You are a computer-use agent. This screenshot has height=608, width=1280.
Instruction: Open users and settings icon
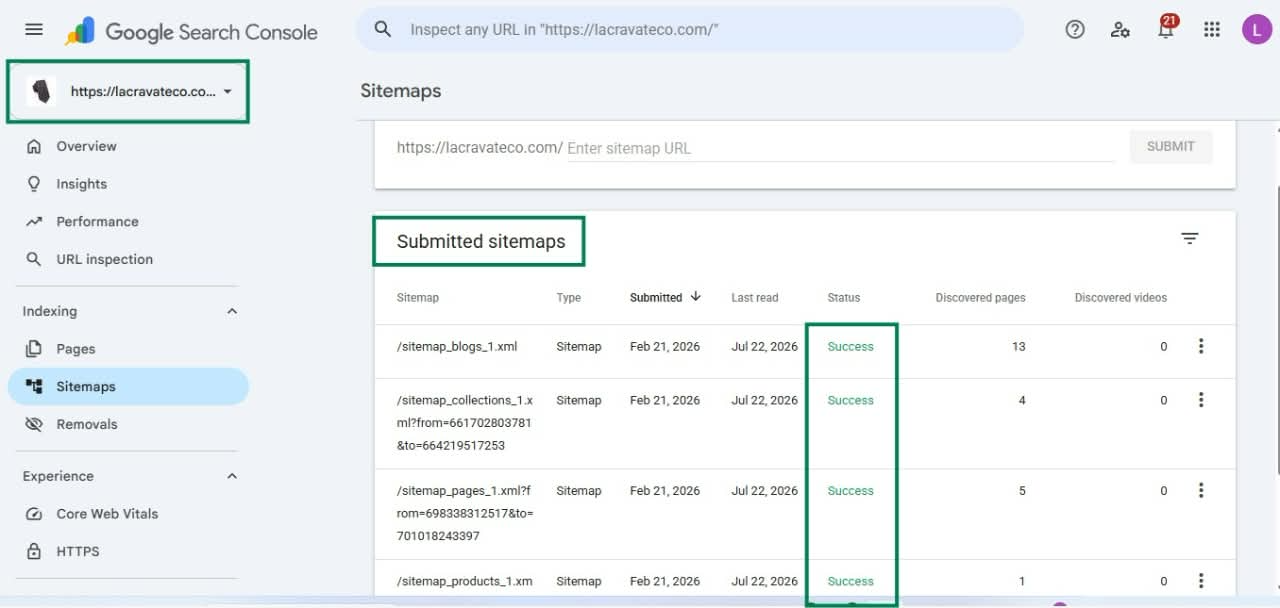[x=1120, y=30]
